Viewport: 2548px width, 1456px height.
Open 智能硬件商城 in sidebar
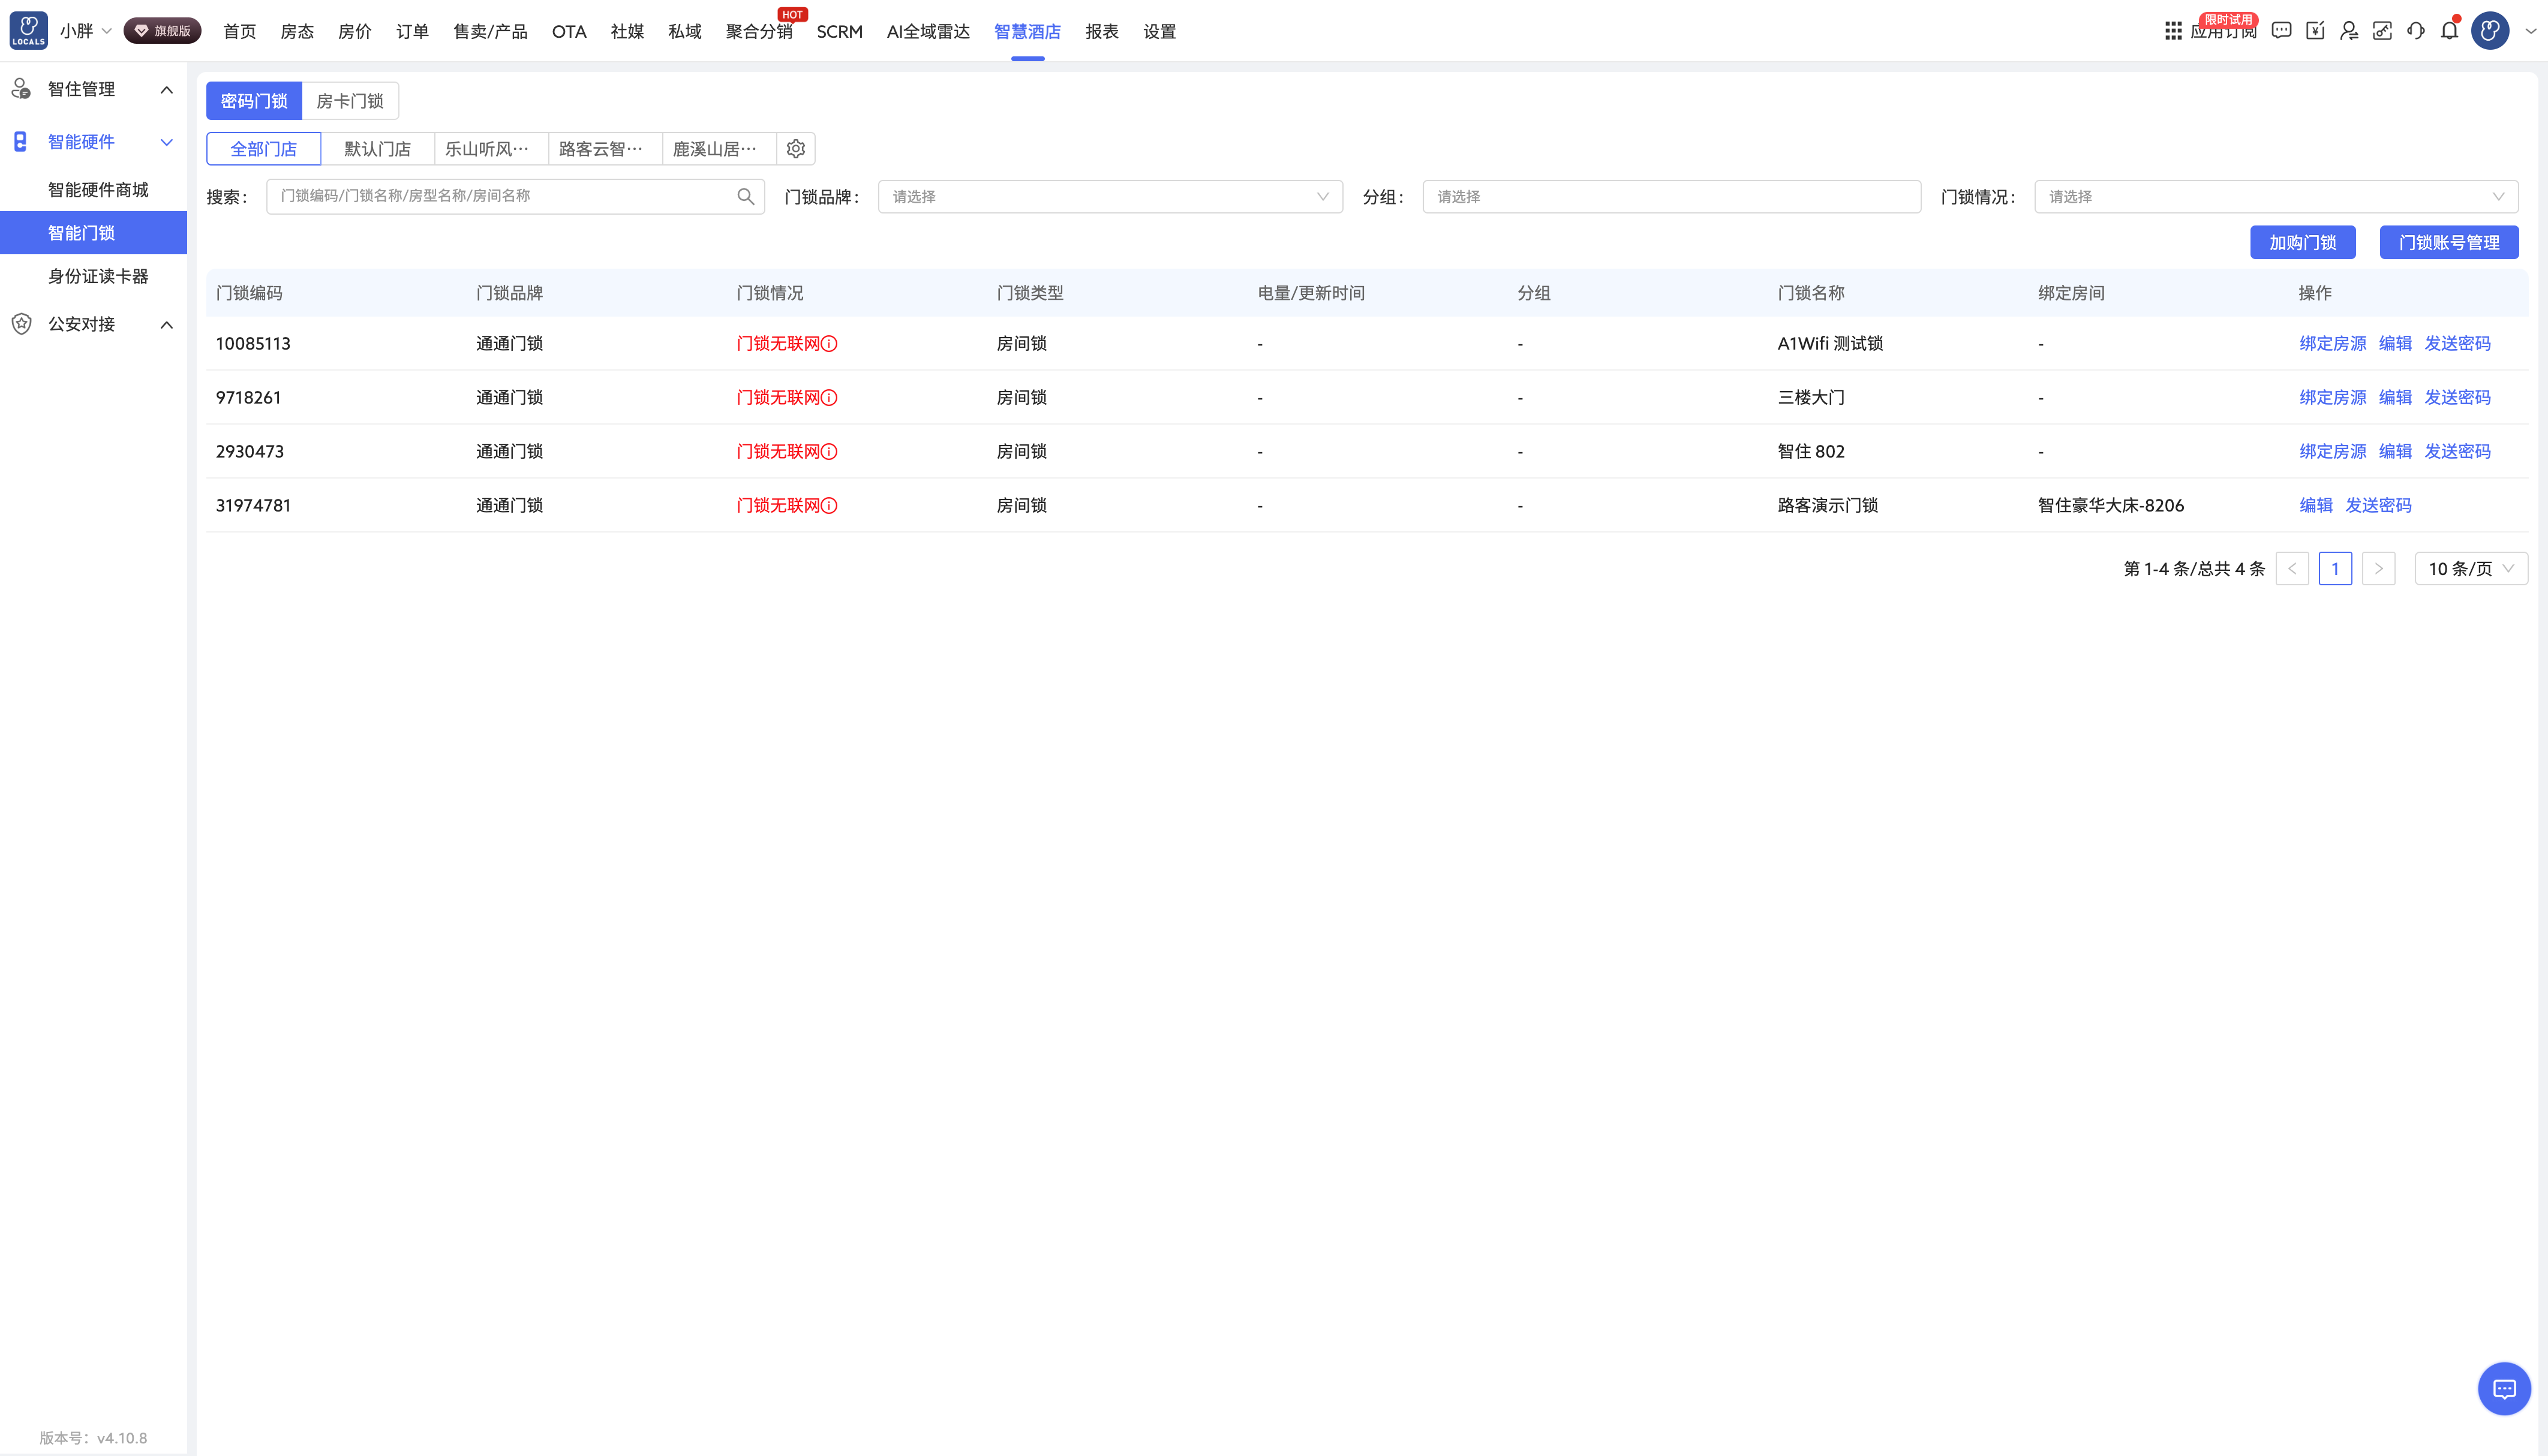[x=98, y=190]
